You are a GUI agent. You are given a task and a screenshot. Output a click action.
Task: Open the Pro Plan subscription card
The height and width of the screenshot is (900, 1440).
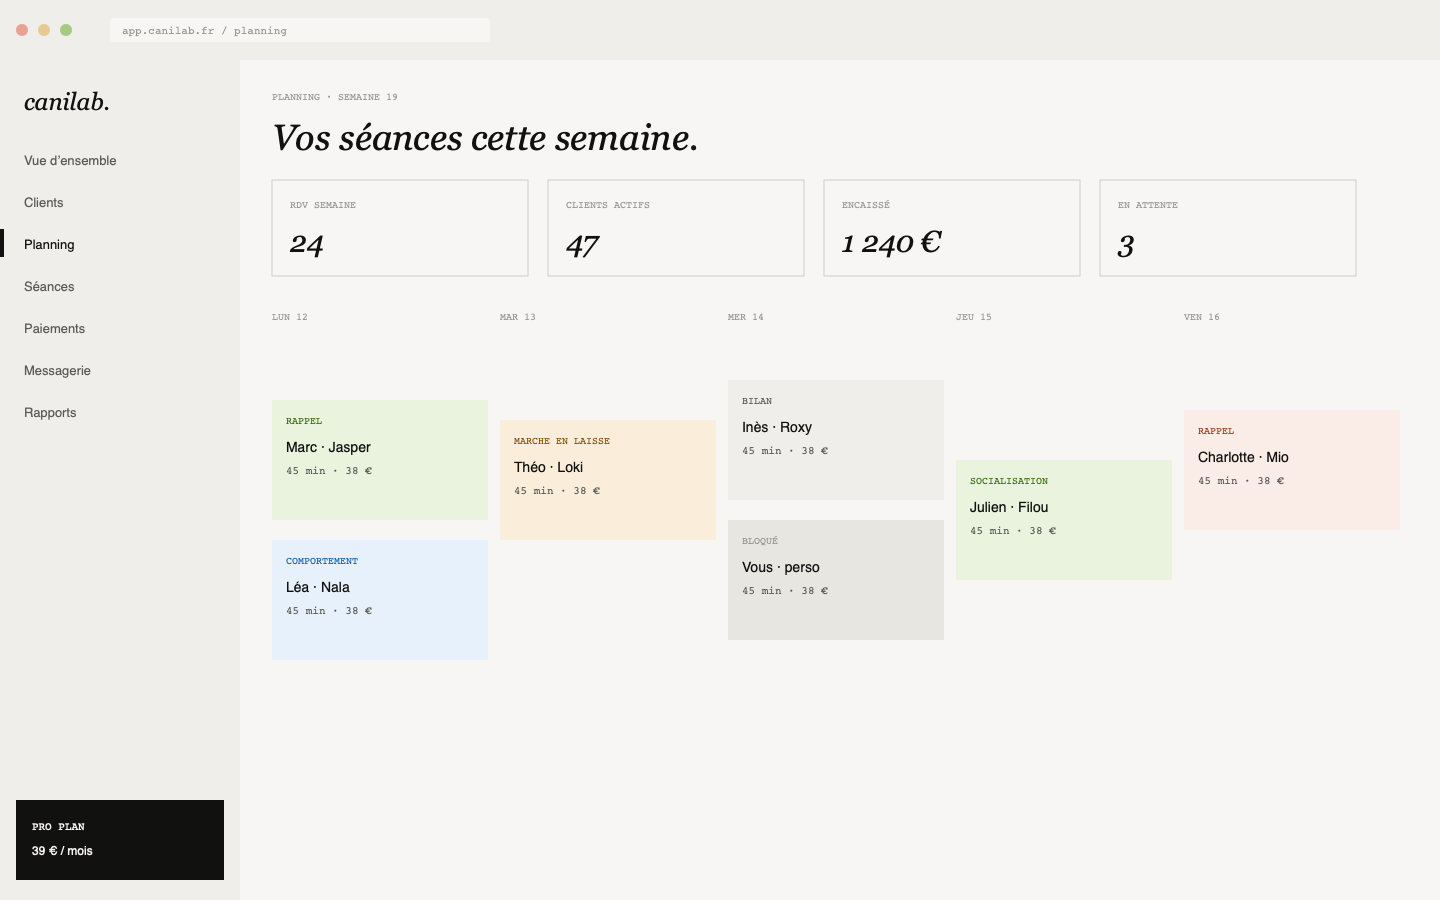(x=120, y=840)
